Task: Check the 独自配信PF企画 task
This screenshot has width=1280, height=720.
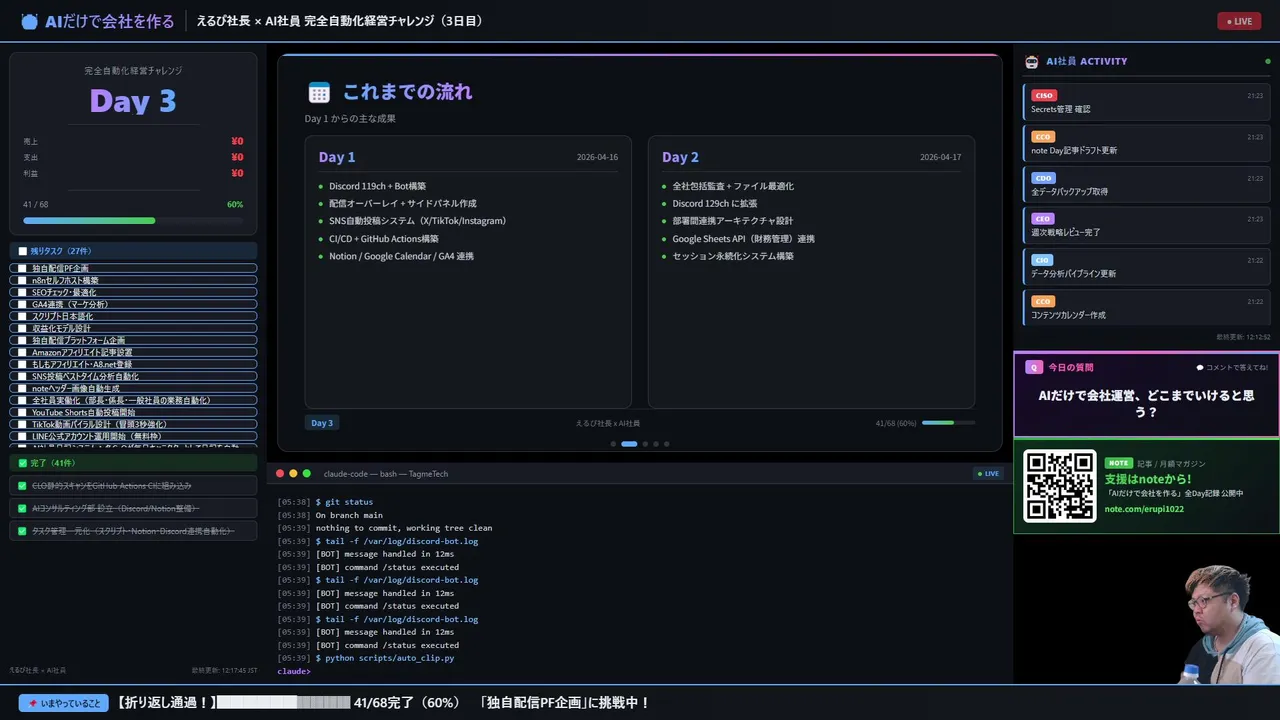Action: 22,268
